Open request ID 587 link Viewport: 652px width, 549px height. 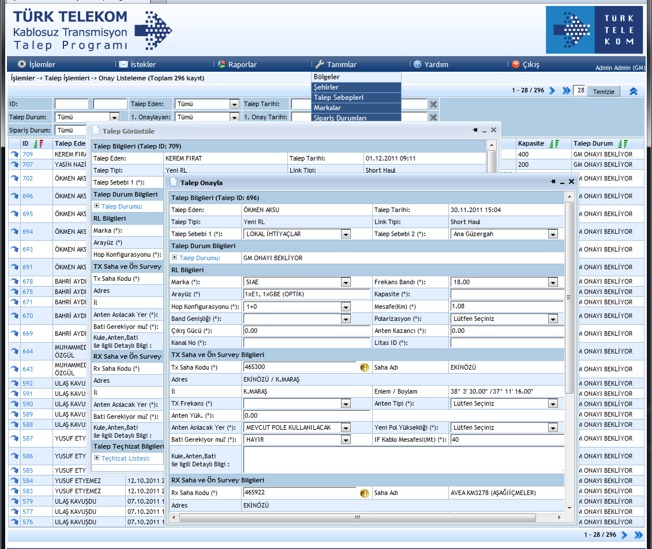(27, 439)
